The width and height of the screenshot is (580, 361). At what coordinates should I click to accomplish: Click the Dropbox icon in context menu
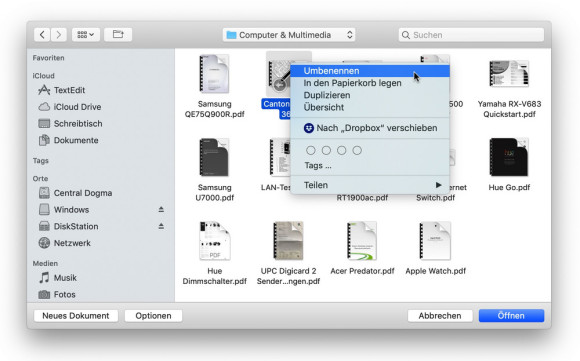pos(308,128)
